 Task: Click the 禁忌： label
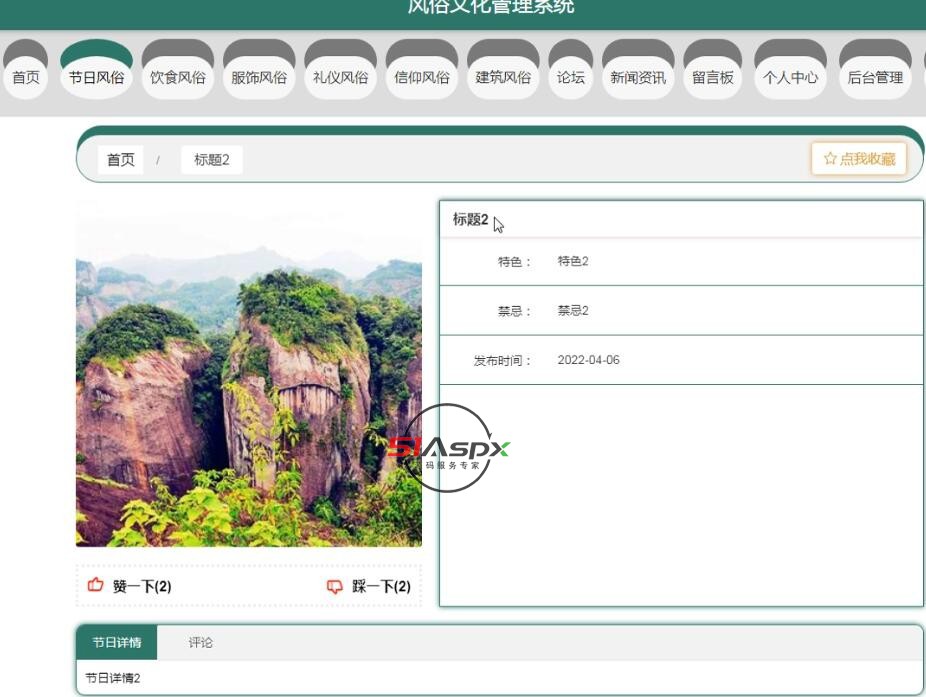[514, 311]
